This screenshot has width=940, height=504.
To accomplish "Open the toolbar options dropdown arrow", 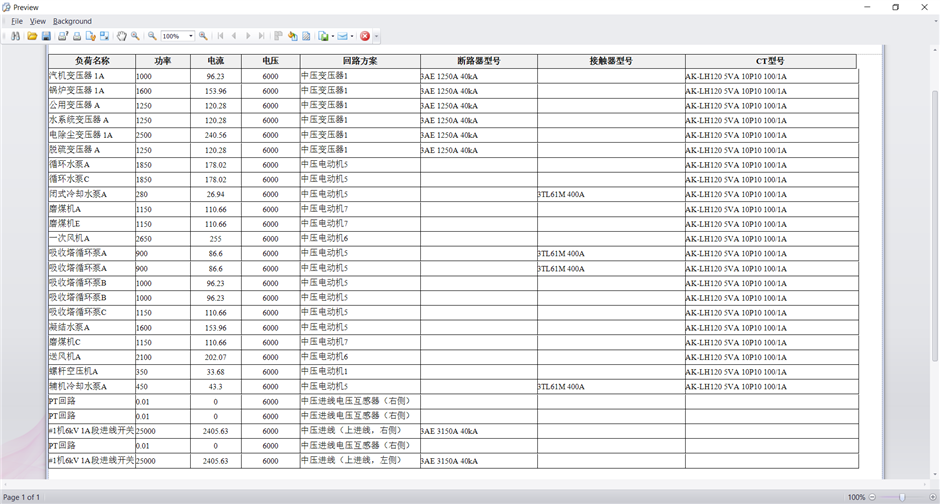I will click(376, 37).
